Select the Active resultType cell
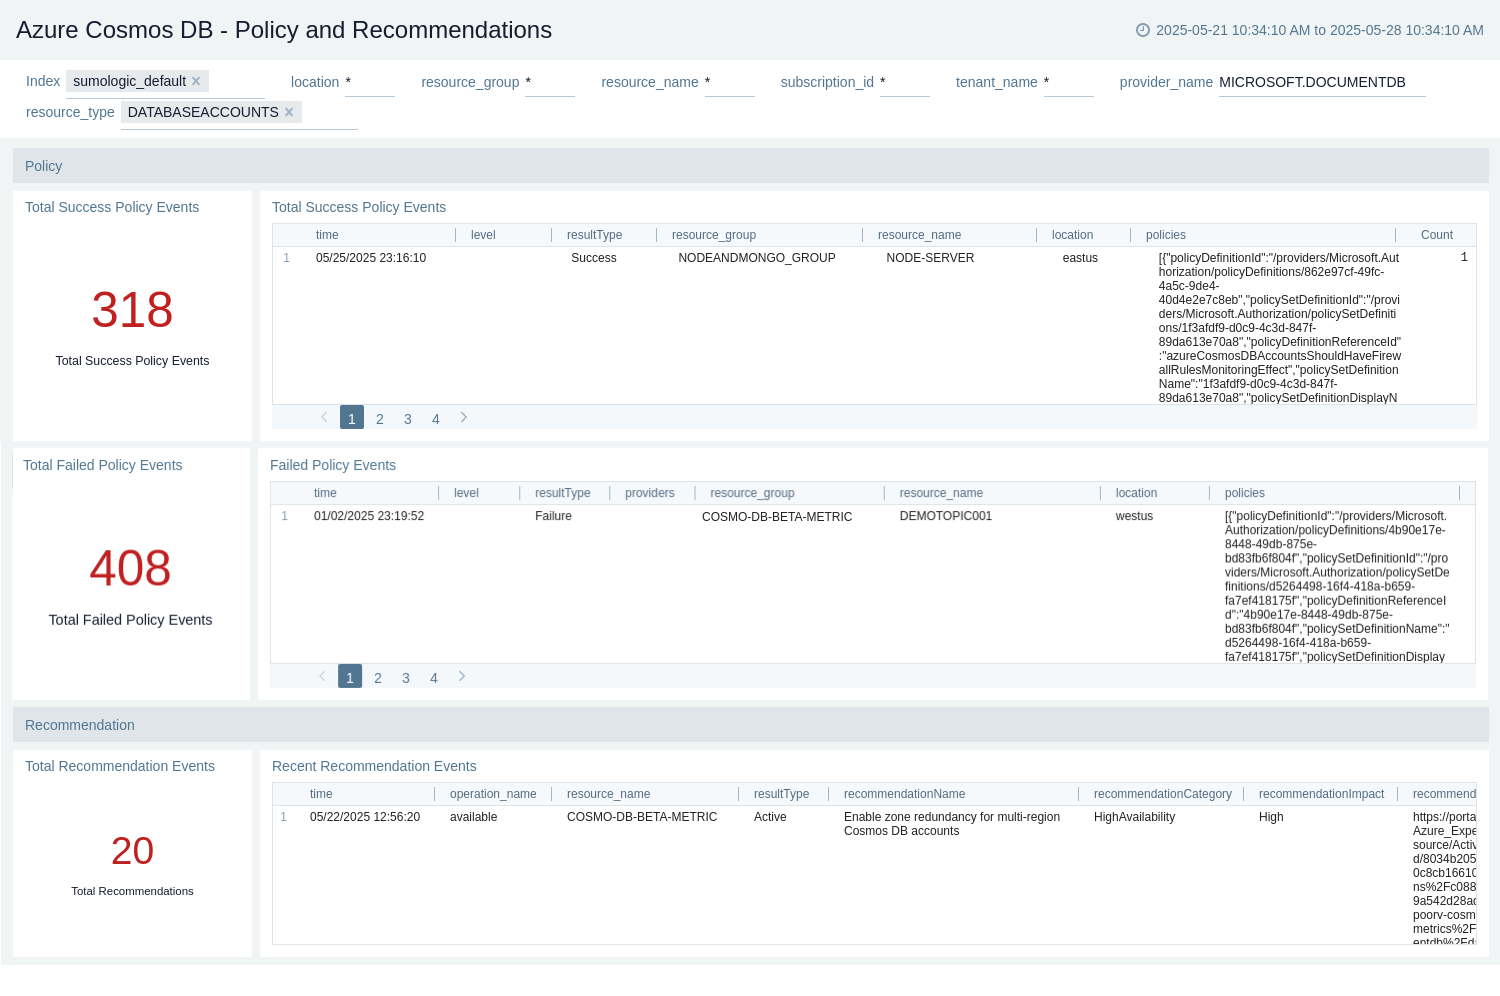Image resolution: width=1500 pixels, height=996 pixels. pos(770,817)
